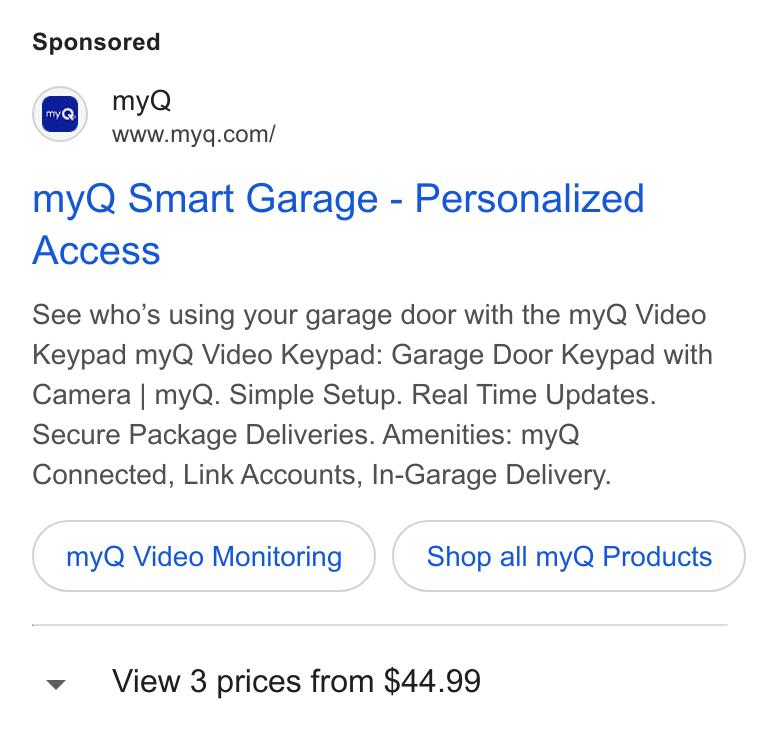Image resolution: width=760 pixels, height=742 pixels.
Task: Select the Shop all myQ Products chip
Action: (569, 556)
